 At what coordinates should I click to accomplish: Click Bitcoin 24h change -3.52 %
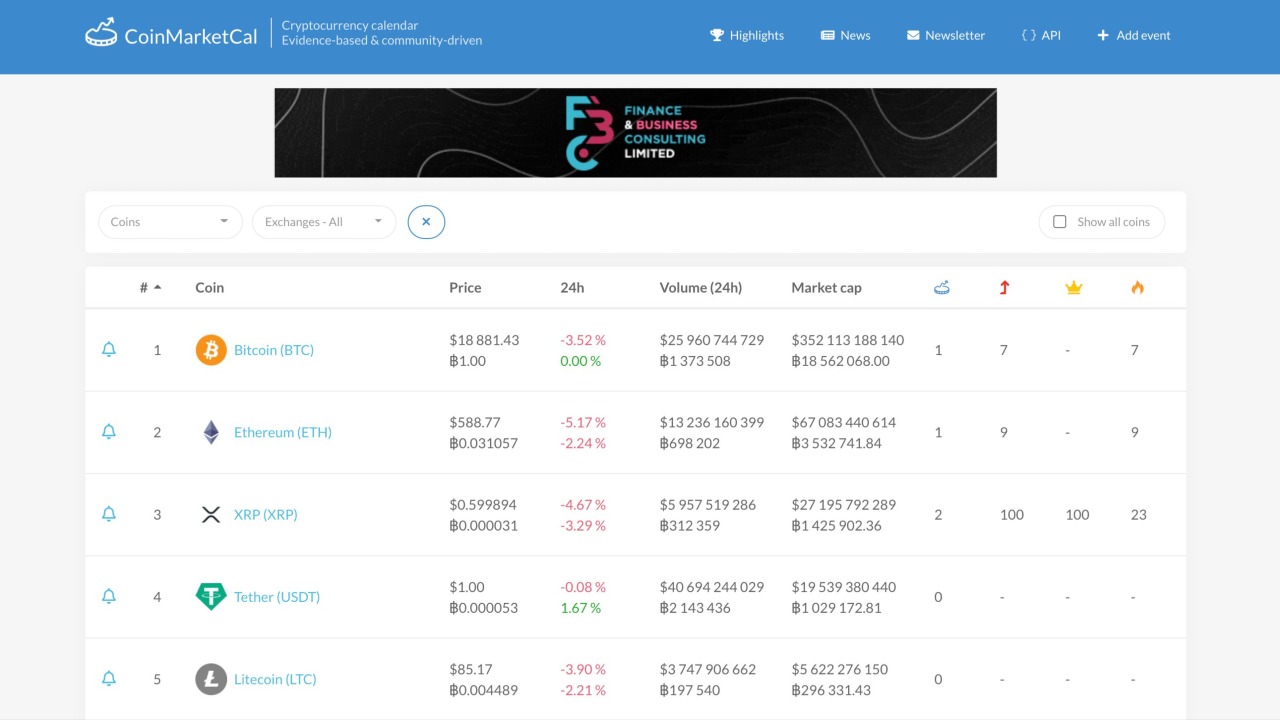tap(583, 340)
